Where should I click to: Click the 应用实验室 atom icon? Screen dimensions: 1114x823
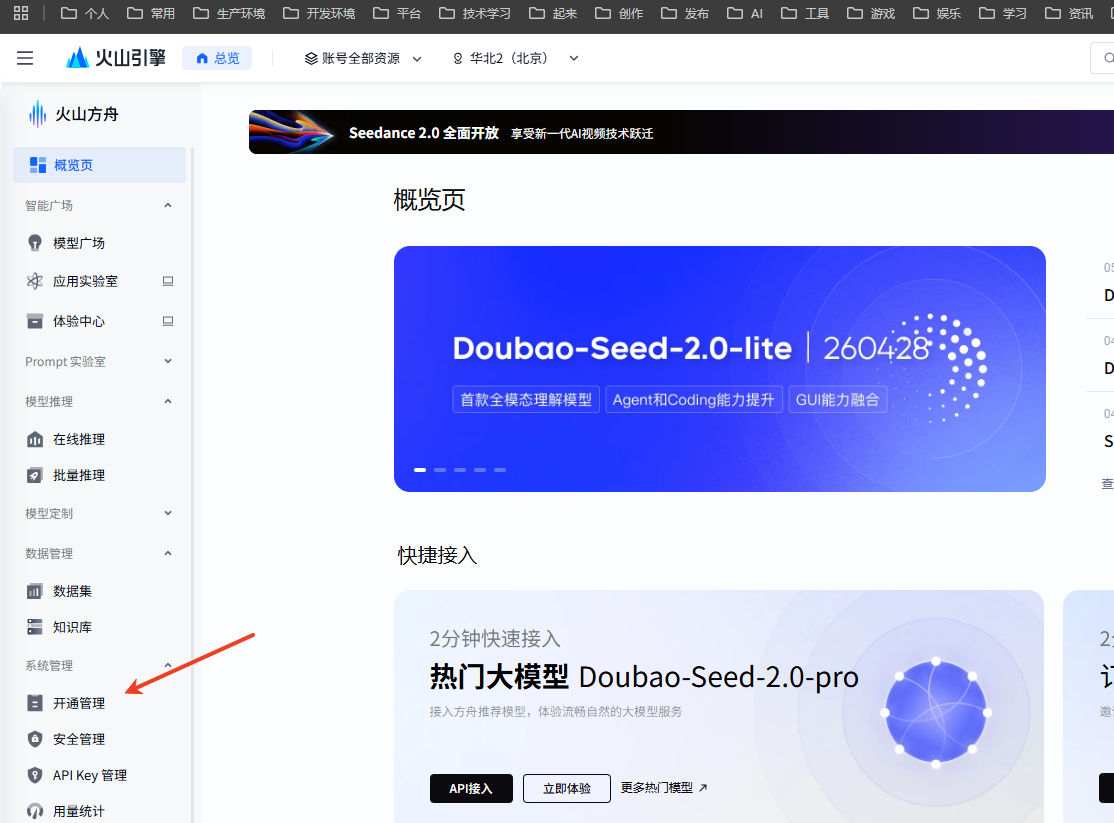[x=35, y=281]
